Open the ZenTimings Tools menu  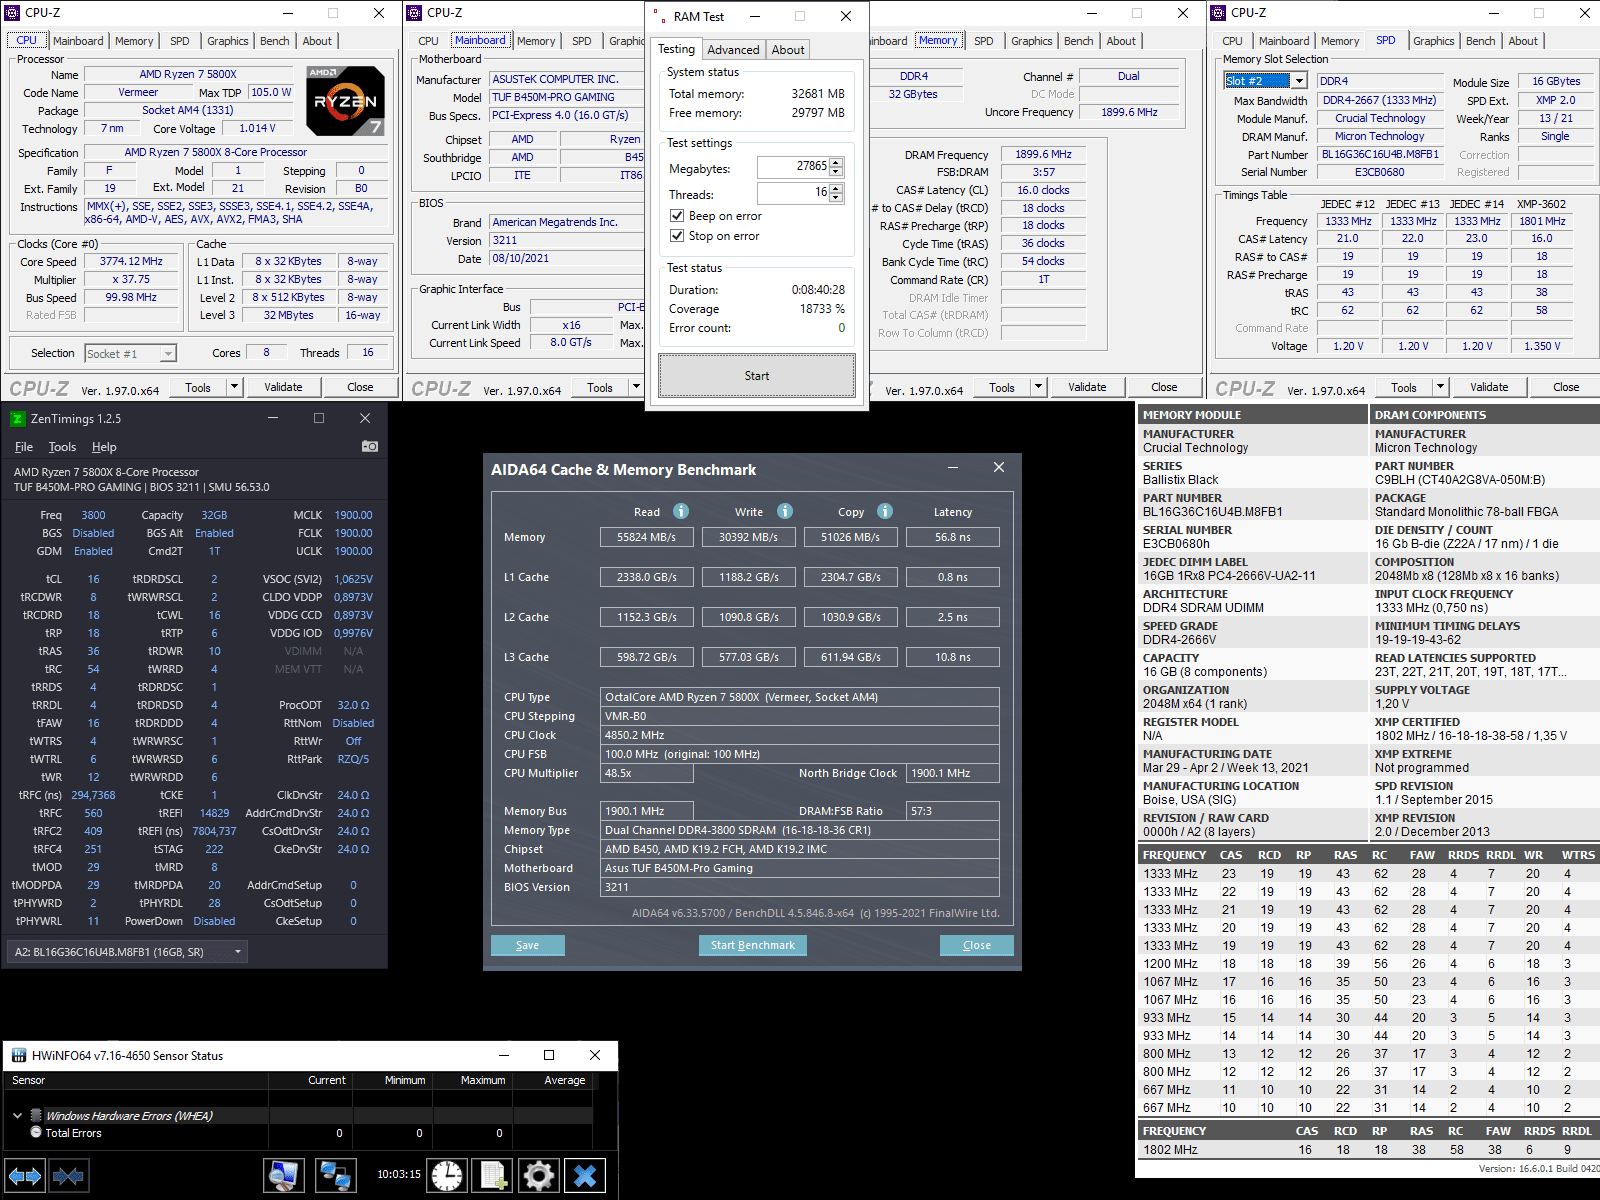click(62, 447)
